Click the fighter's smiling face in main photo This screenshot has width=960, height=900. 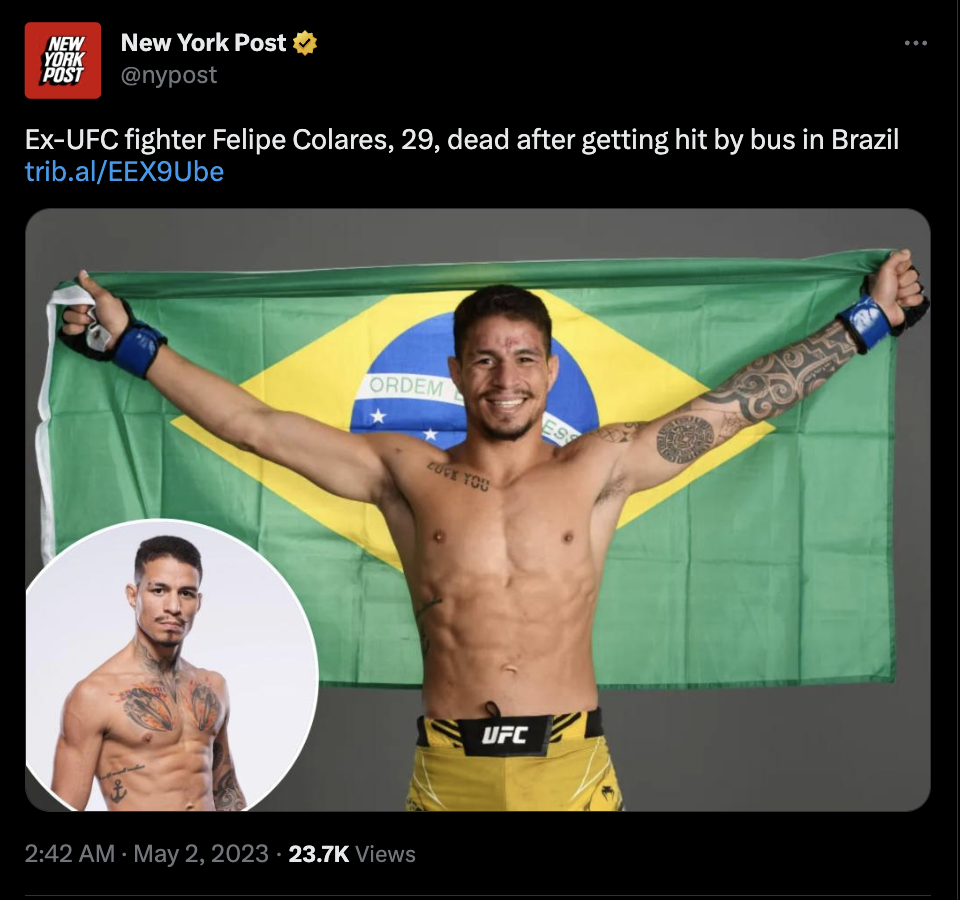503,367
